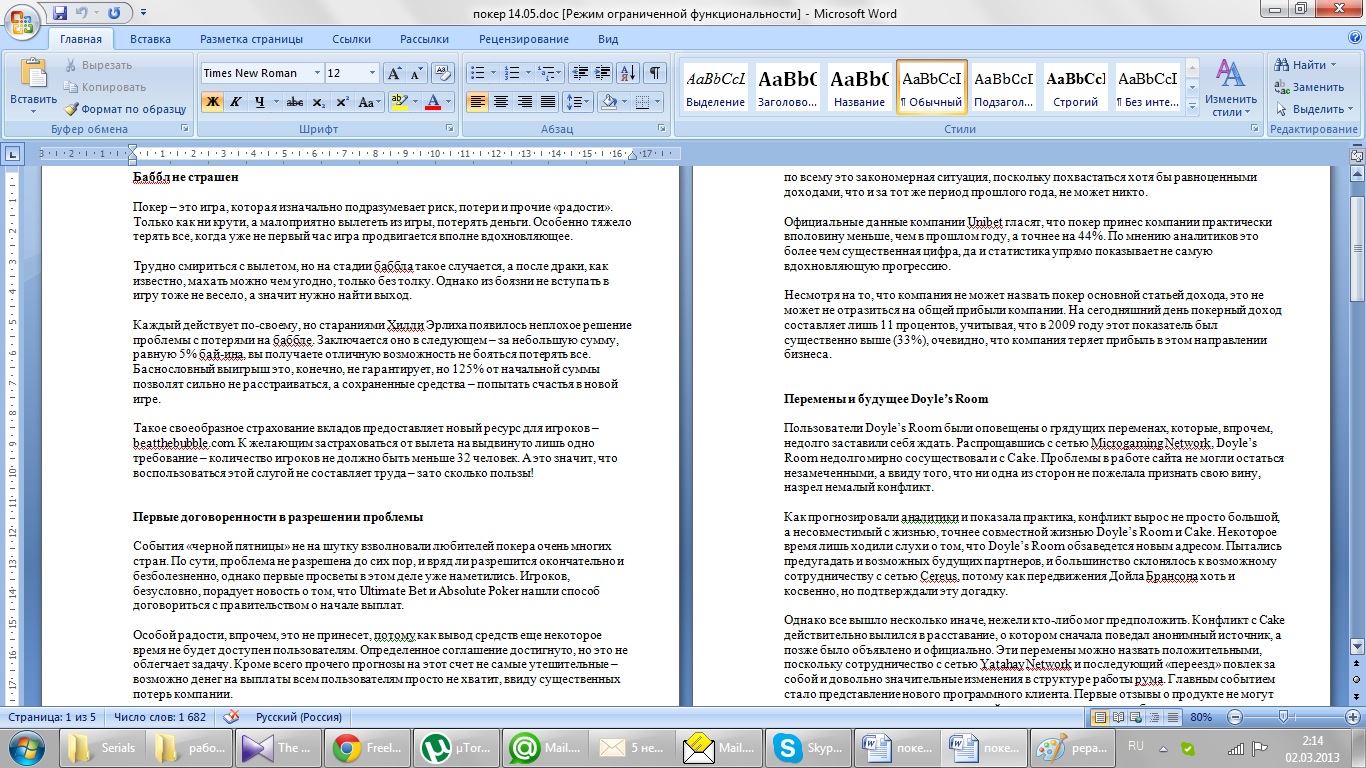The width and height of the screenshot is (1366, 768).
Task: Open the multilevel list menu
Action: pyautogui.click(x=549, y=73)
